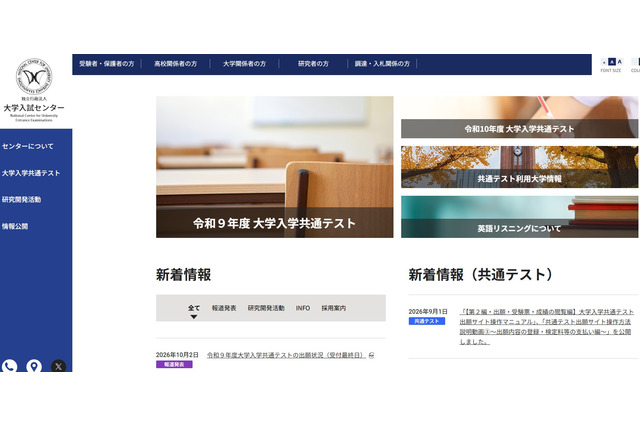
Task: Click the 2026年10月2日 date text
Action: point(177,355)
